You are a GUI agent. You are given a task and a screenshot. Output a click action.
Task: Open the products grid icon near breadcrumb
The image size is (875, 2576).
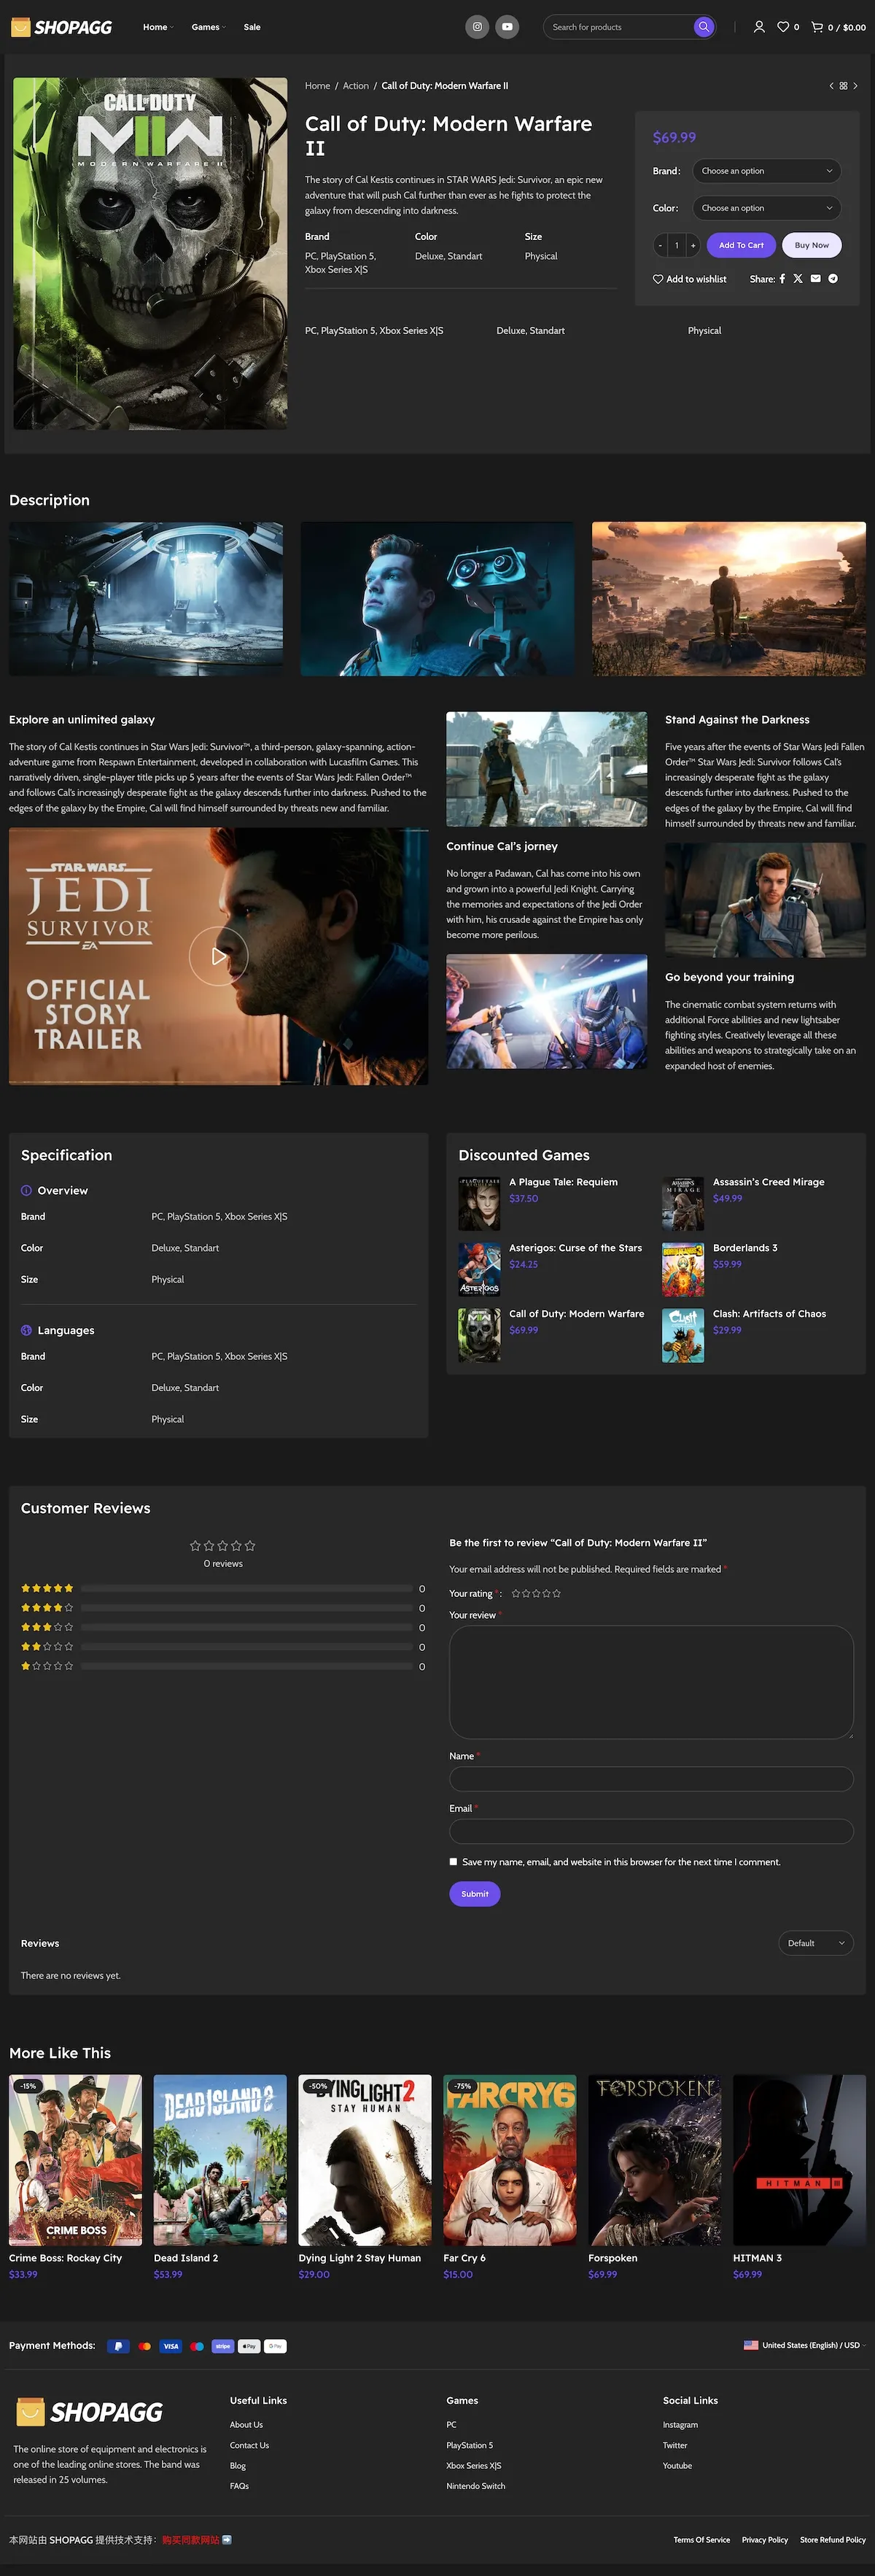pyautogui.click(x=843, y=86)
